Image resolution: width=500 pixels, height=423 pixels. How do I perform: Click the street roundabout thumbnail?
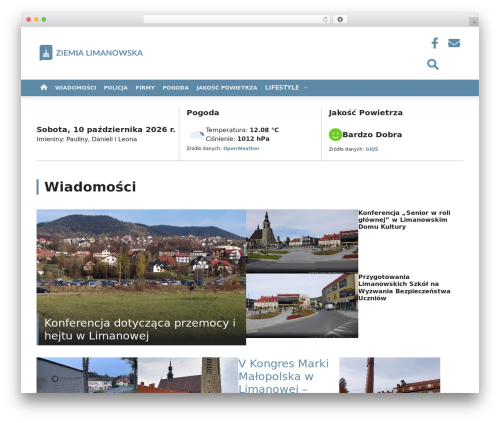click(x=302, y=306)
